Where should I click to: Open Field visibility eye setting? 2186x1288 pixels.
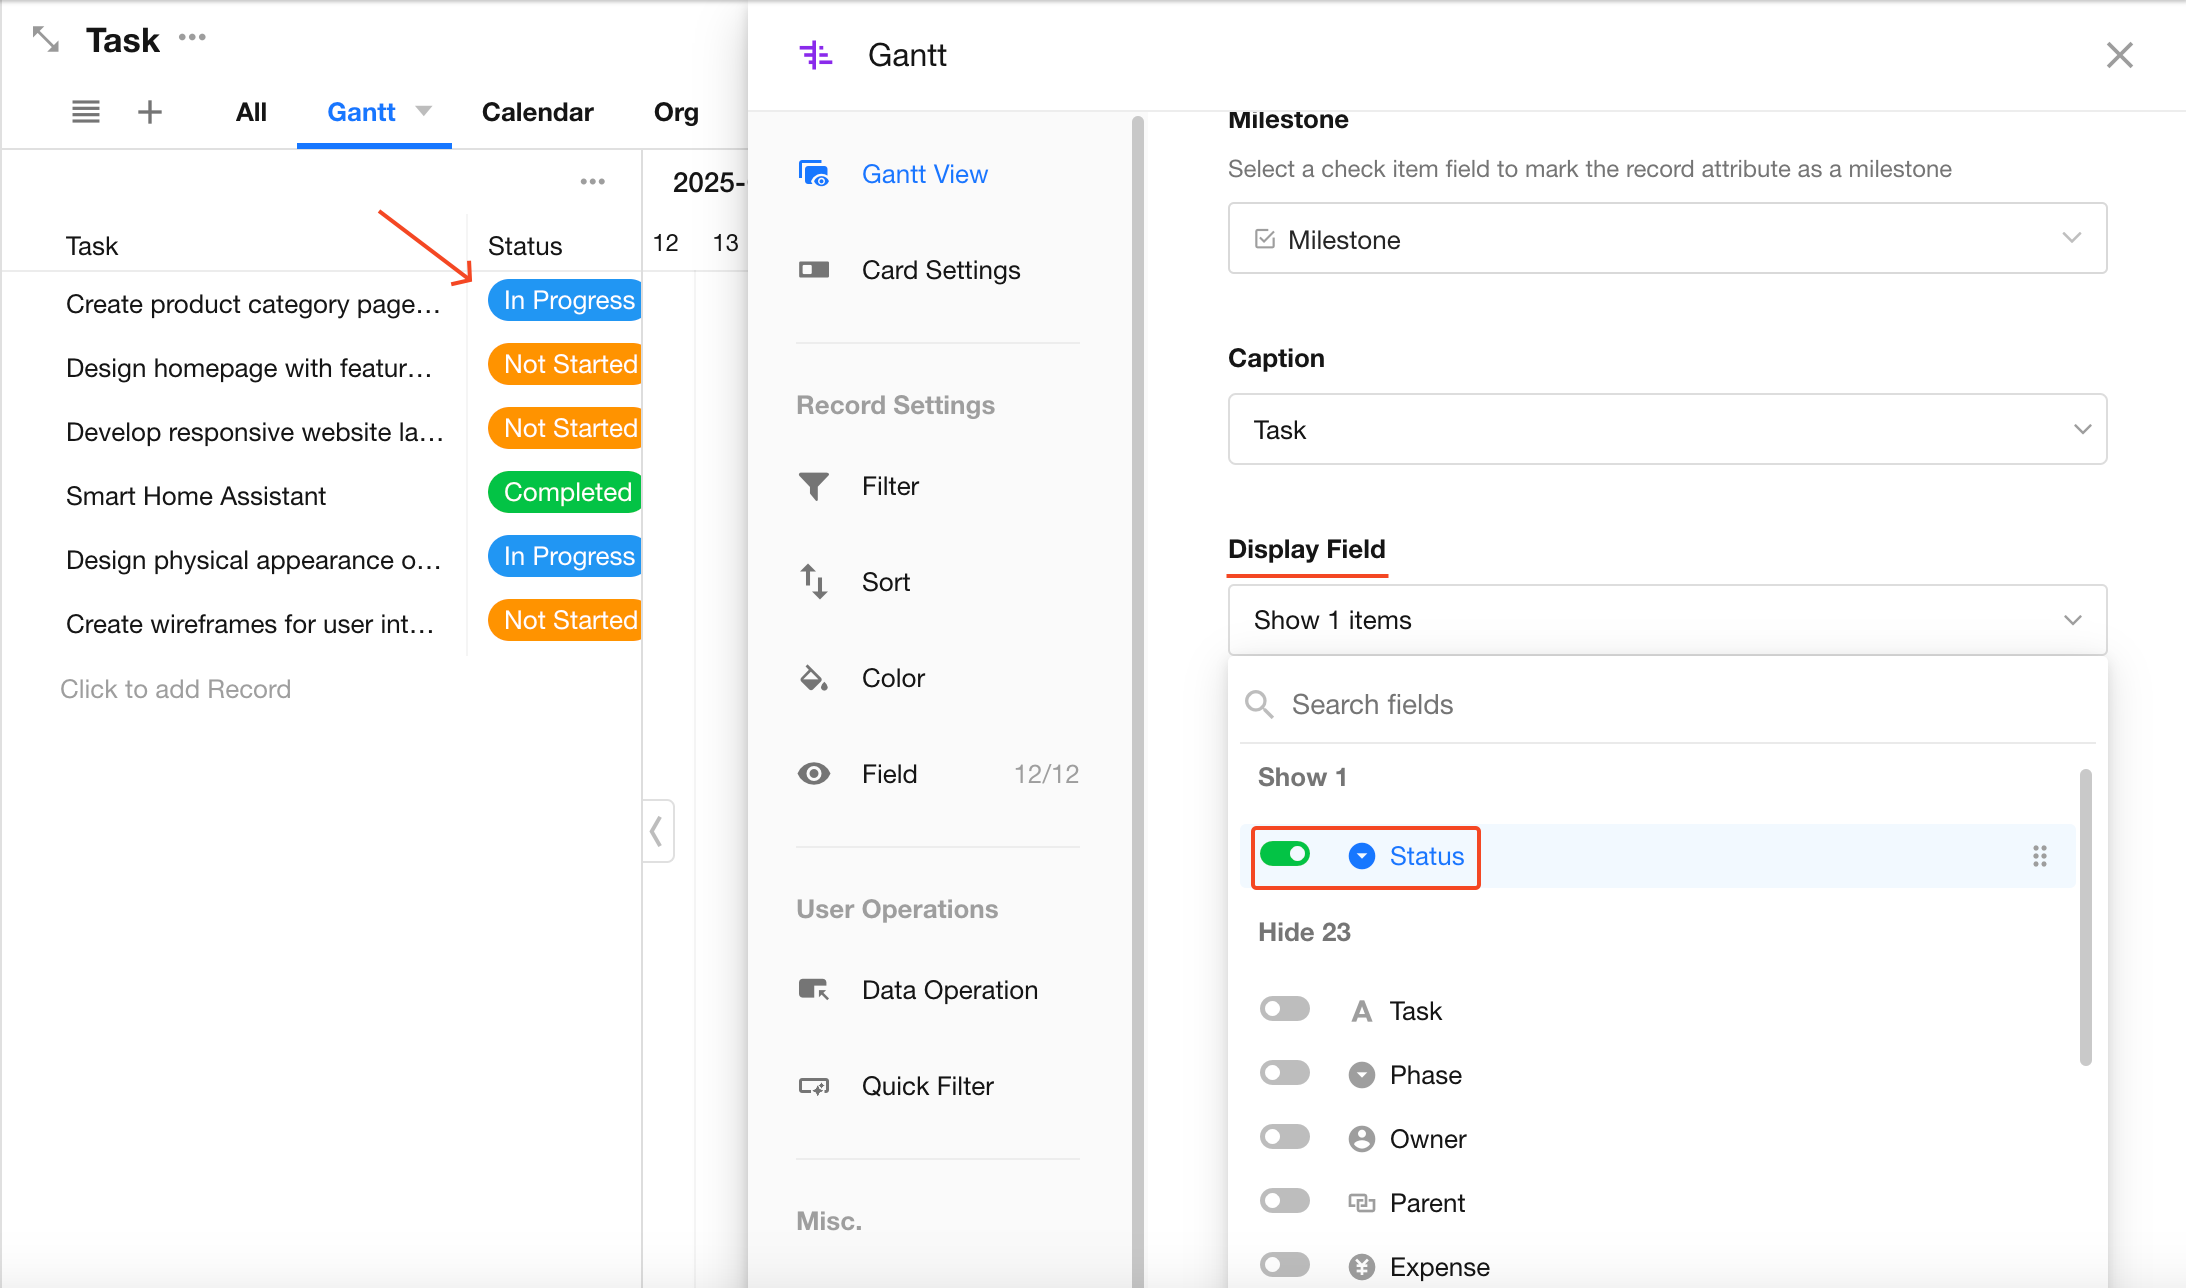pyautogui.click(x=889, y=774)
